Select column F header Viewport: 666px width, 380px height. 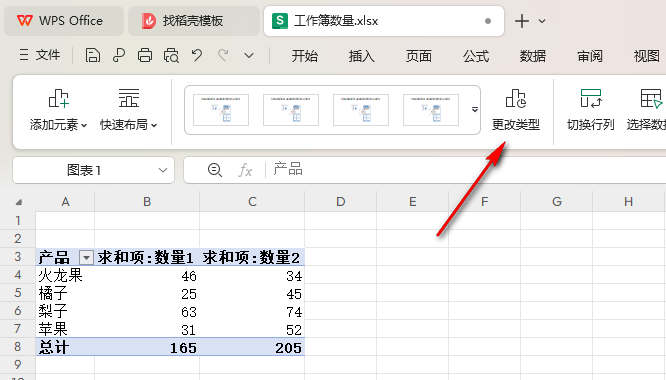pyautogui.click(x=484, y=202)
